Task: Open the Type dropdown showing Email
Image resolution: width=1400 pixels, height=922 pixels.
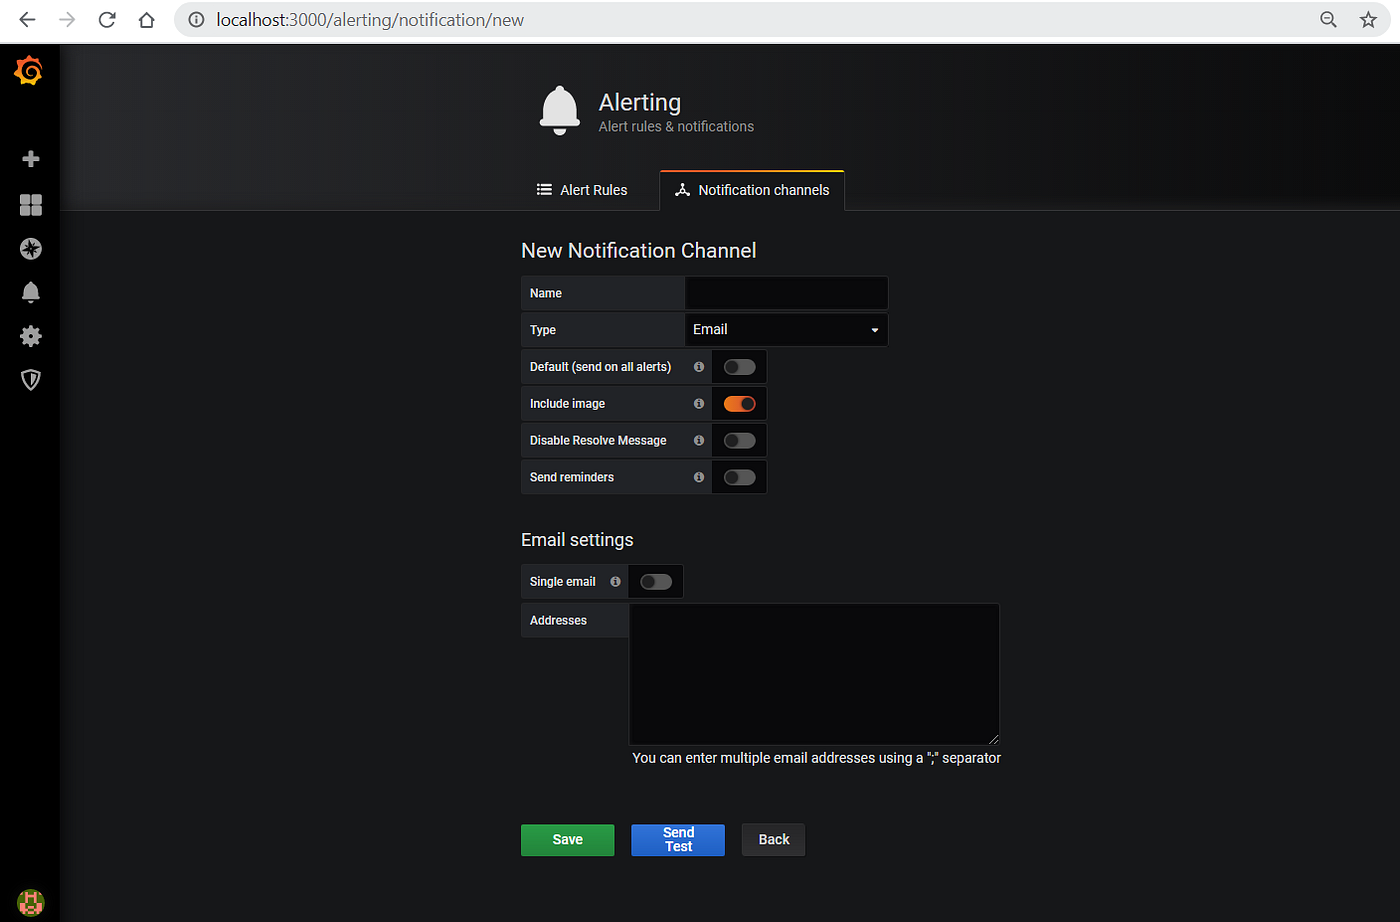Action: point(786,330)
